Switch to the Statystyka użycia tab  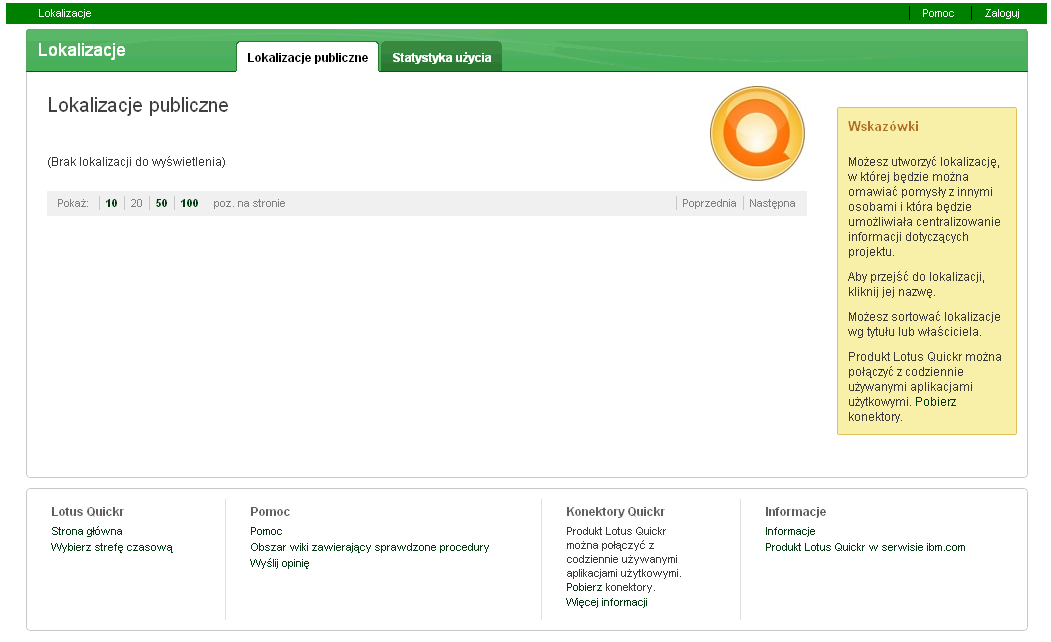click(441, 58)
